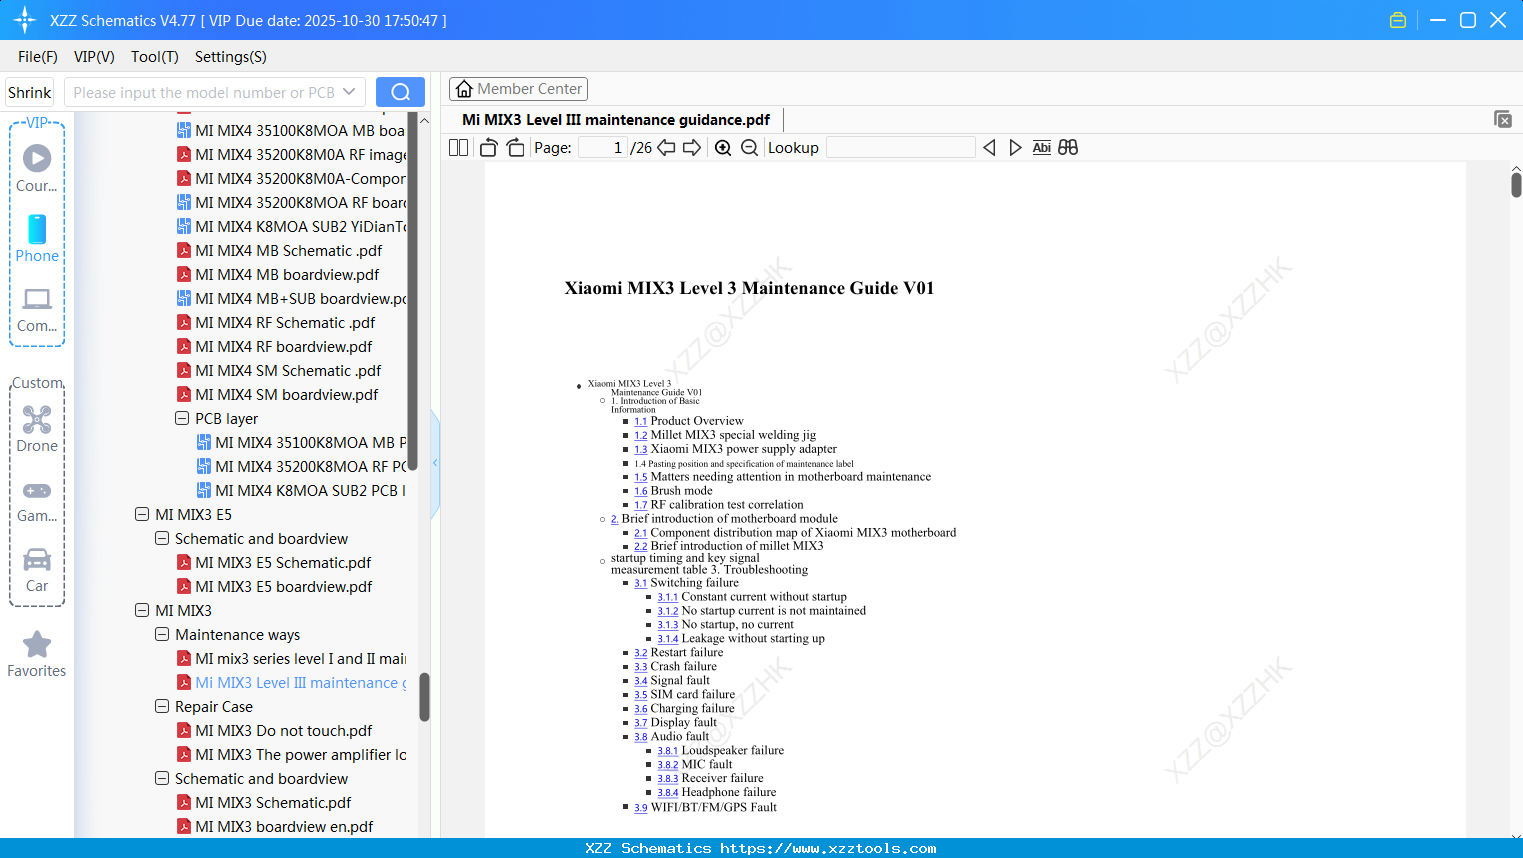
Task: Toggle the Abi text match option
Action: (1042, 148)
